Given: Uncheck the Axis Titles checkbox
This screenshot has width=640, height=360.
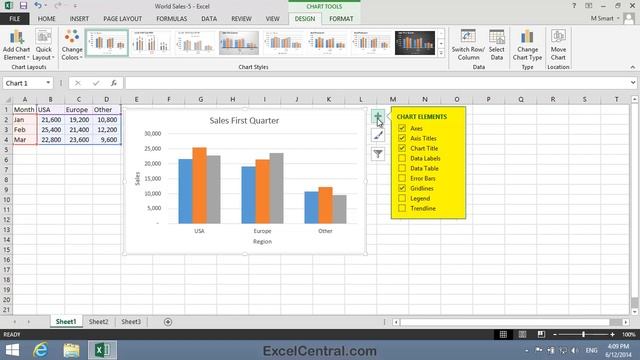Looking at the screenshot, I should (x=402, y=138).
